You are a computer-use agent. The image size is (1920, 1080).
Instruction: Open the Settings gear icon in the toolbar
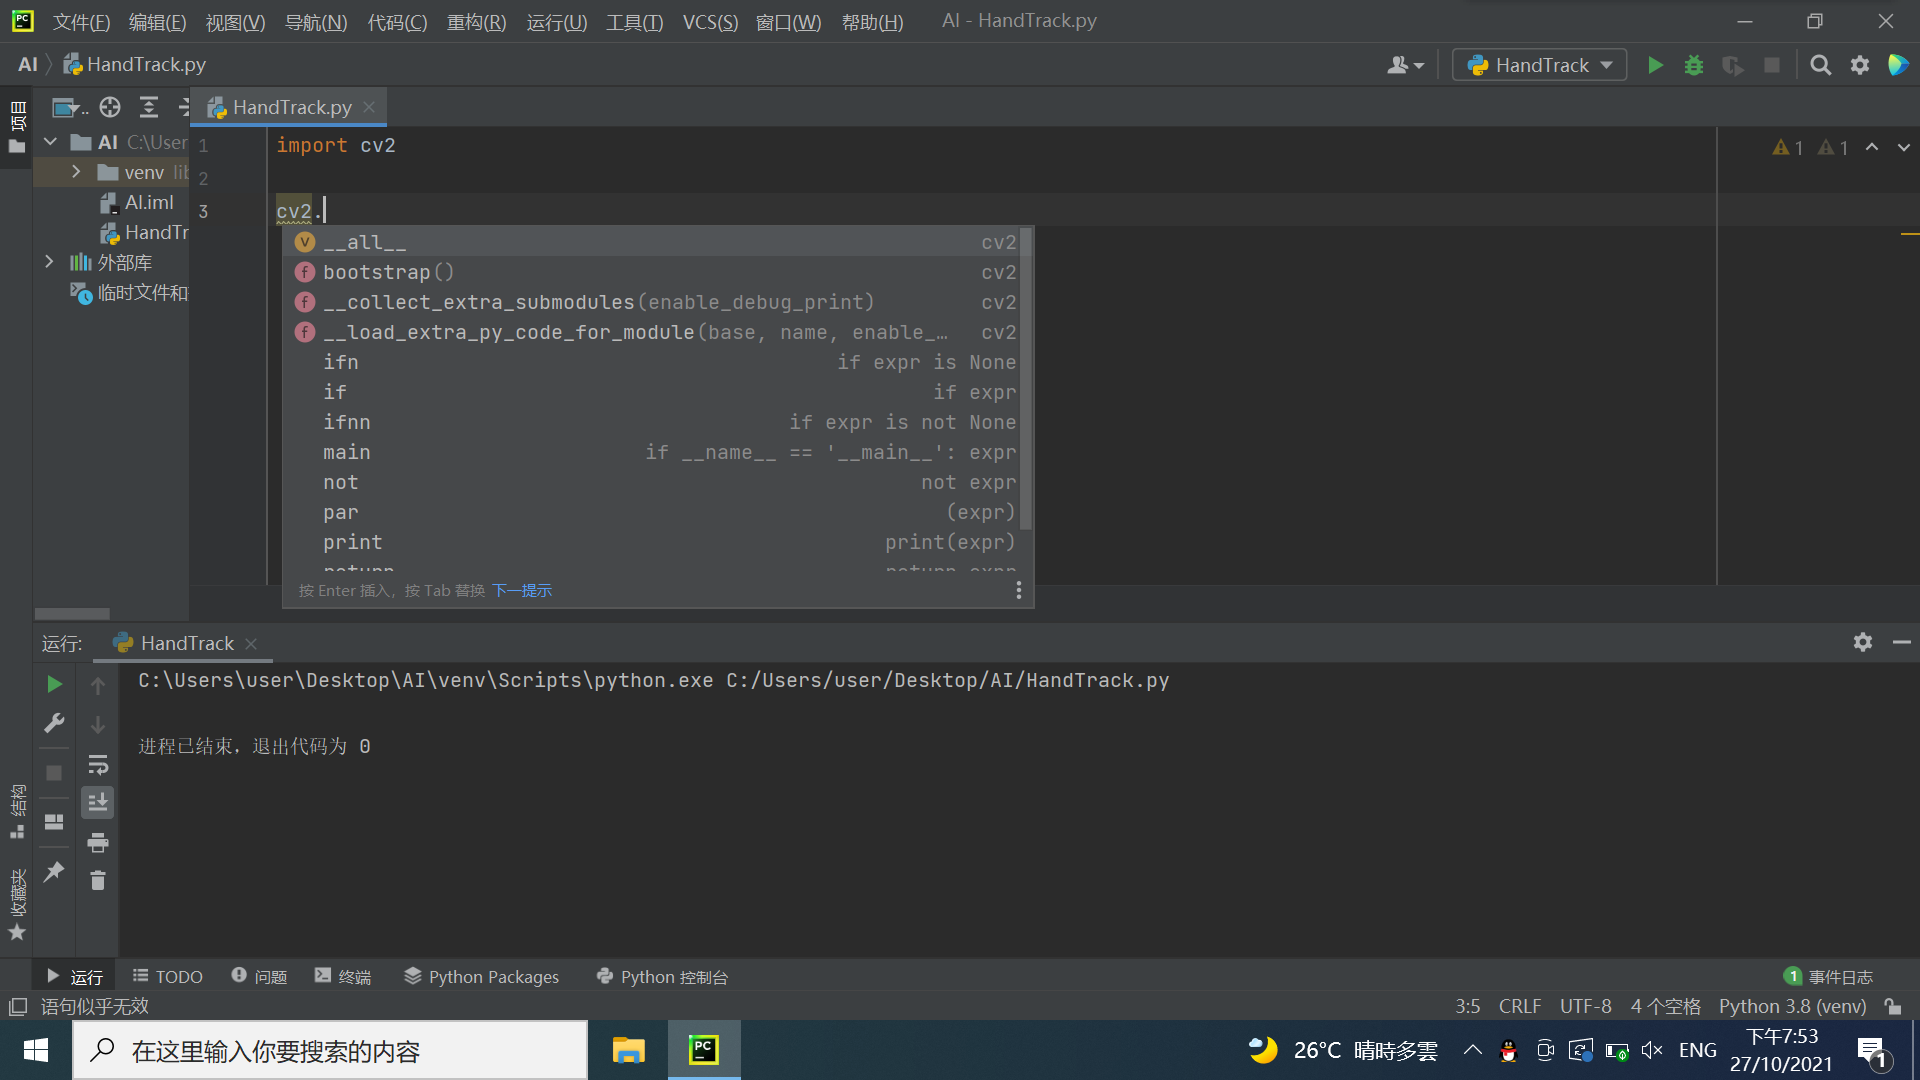tap(1860, 64)
